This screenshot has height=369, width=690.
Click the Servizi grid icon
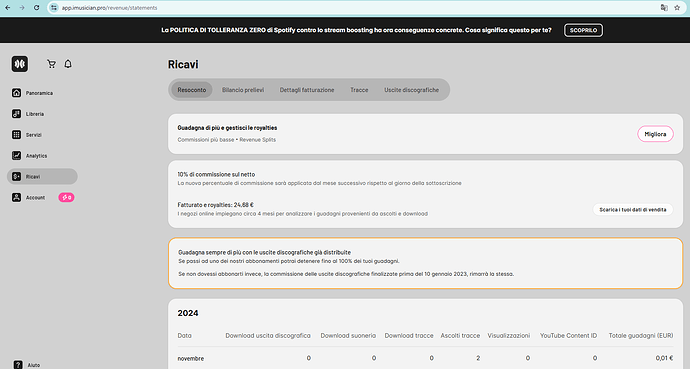click(16, 135)
